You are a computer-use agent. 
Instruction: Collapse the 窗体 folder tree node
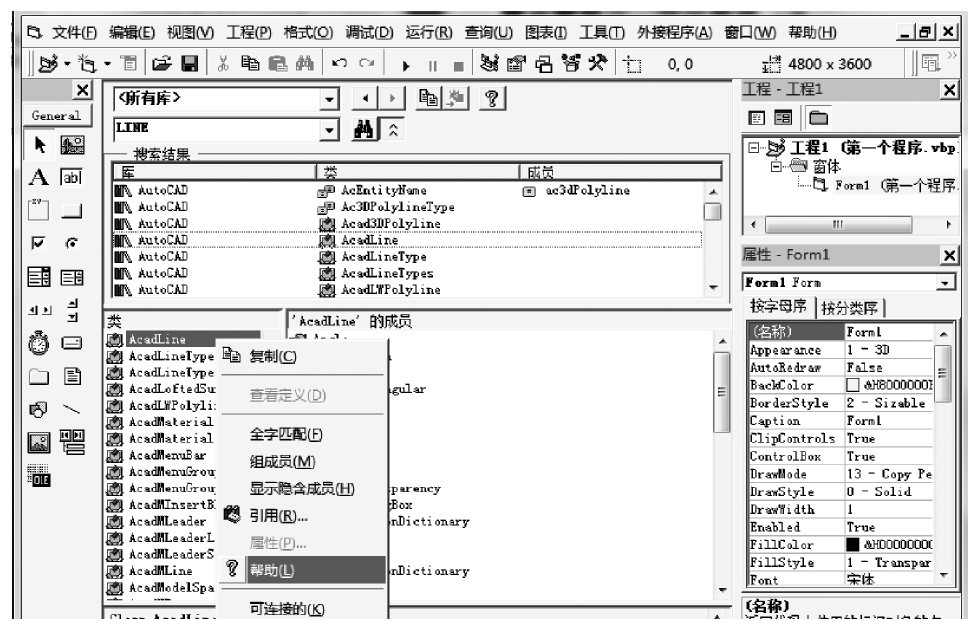point(776,166)
